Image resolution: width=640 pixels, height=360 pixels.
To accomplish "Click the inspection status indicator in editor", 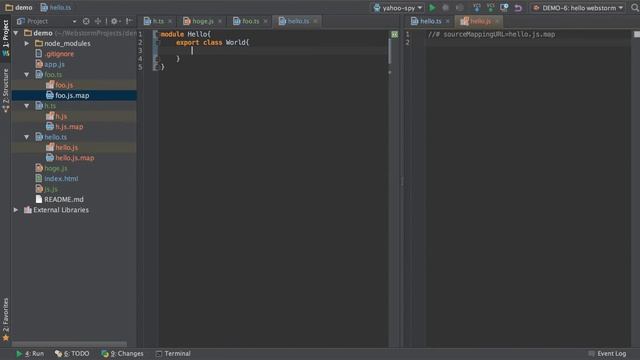I will click(x=394, y=35).
